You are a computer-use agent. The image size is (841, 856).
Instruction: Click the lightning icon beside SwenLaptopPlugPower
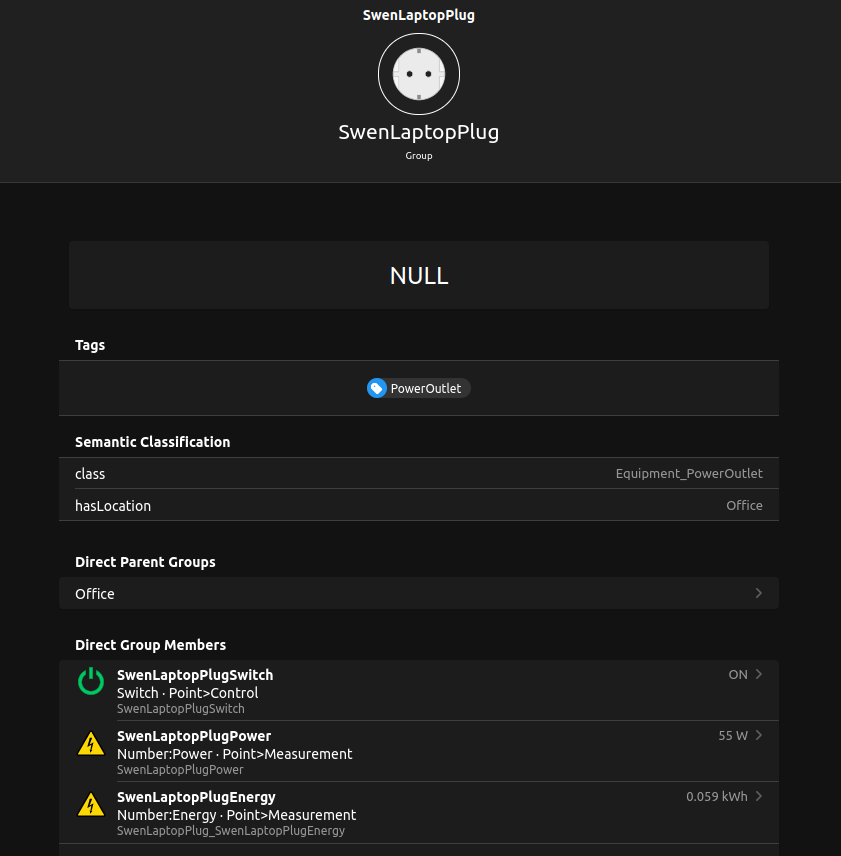click(x=91, y=744)
